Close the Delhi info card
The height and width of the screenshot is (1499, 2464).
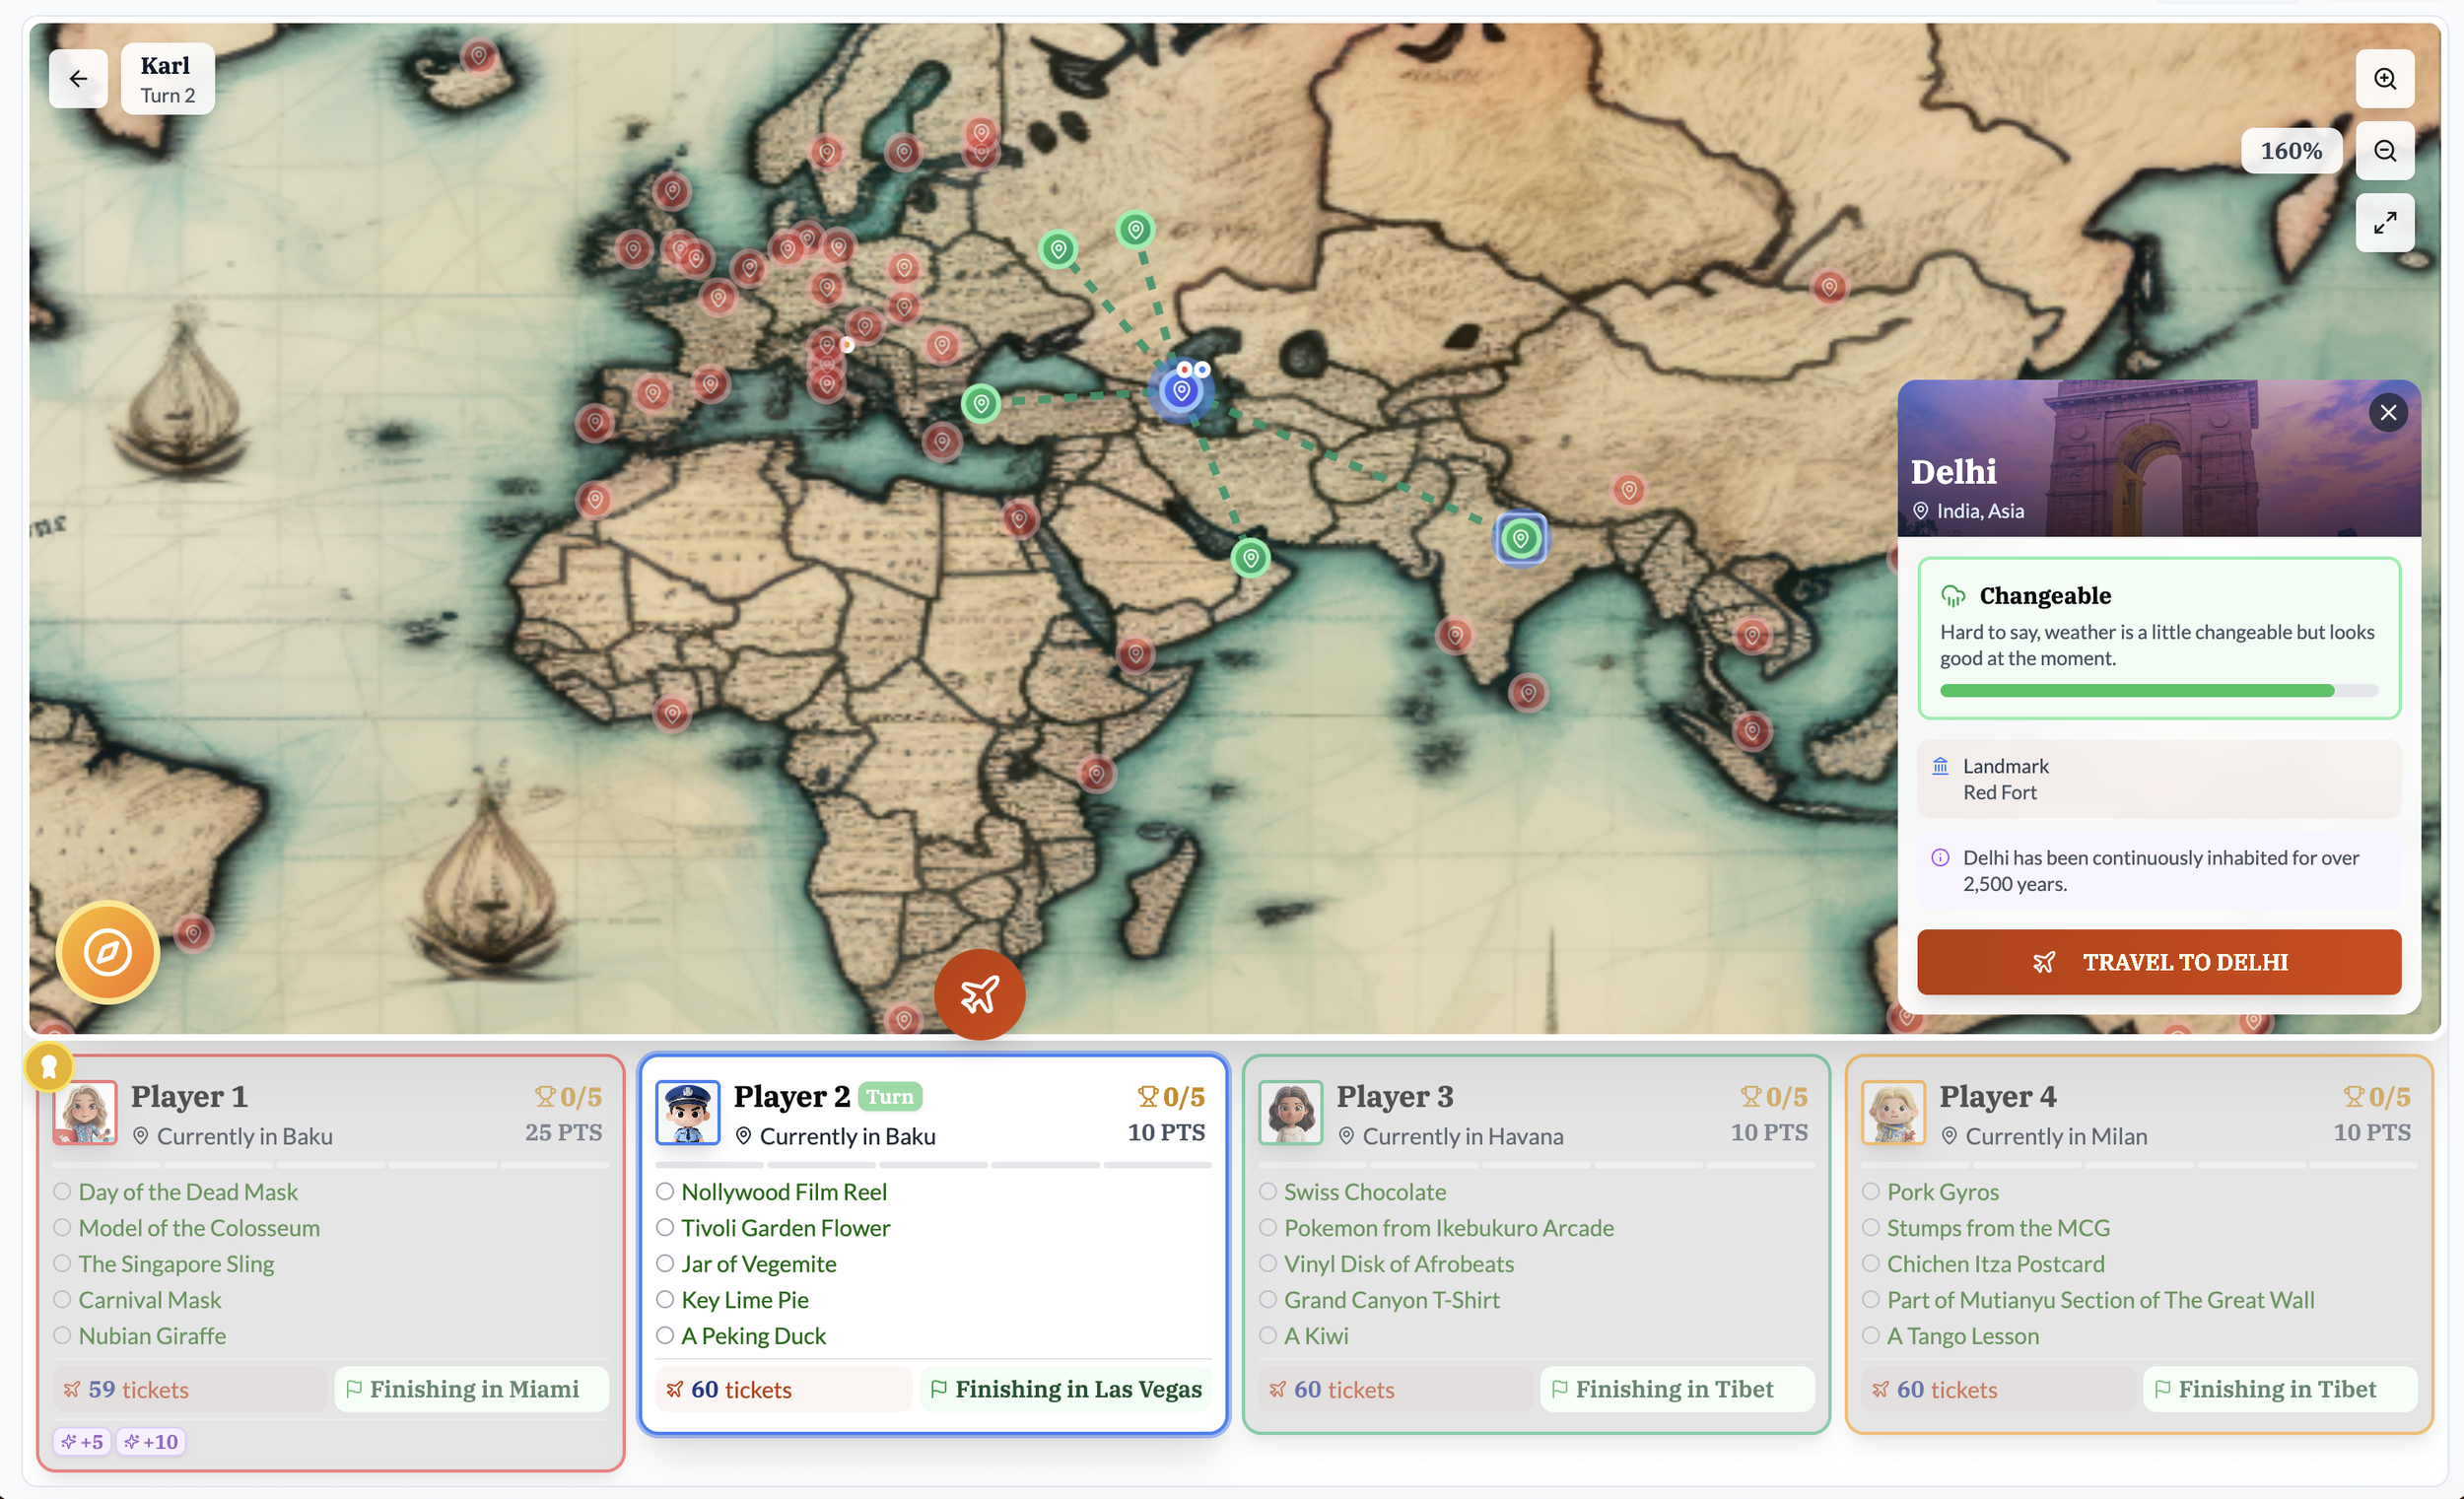pos(2387,412)
